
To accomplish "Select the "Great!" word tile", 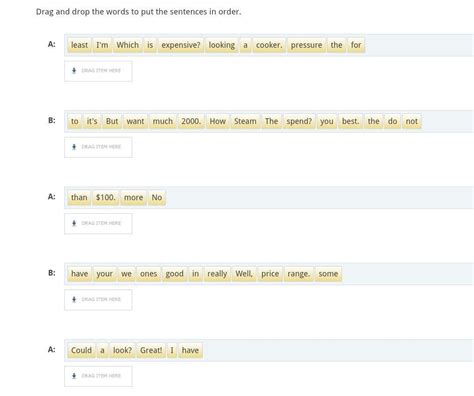I will [151, 350].
